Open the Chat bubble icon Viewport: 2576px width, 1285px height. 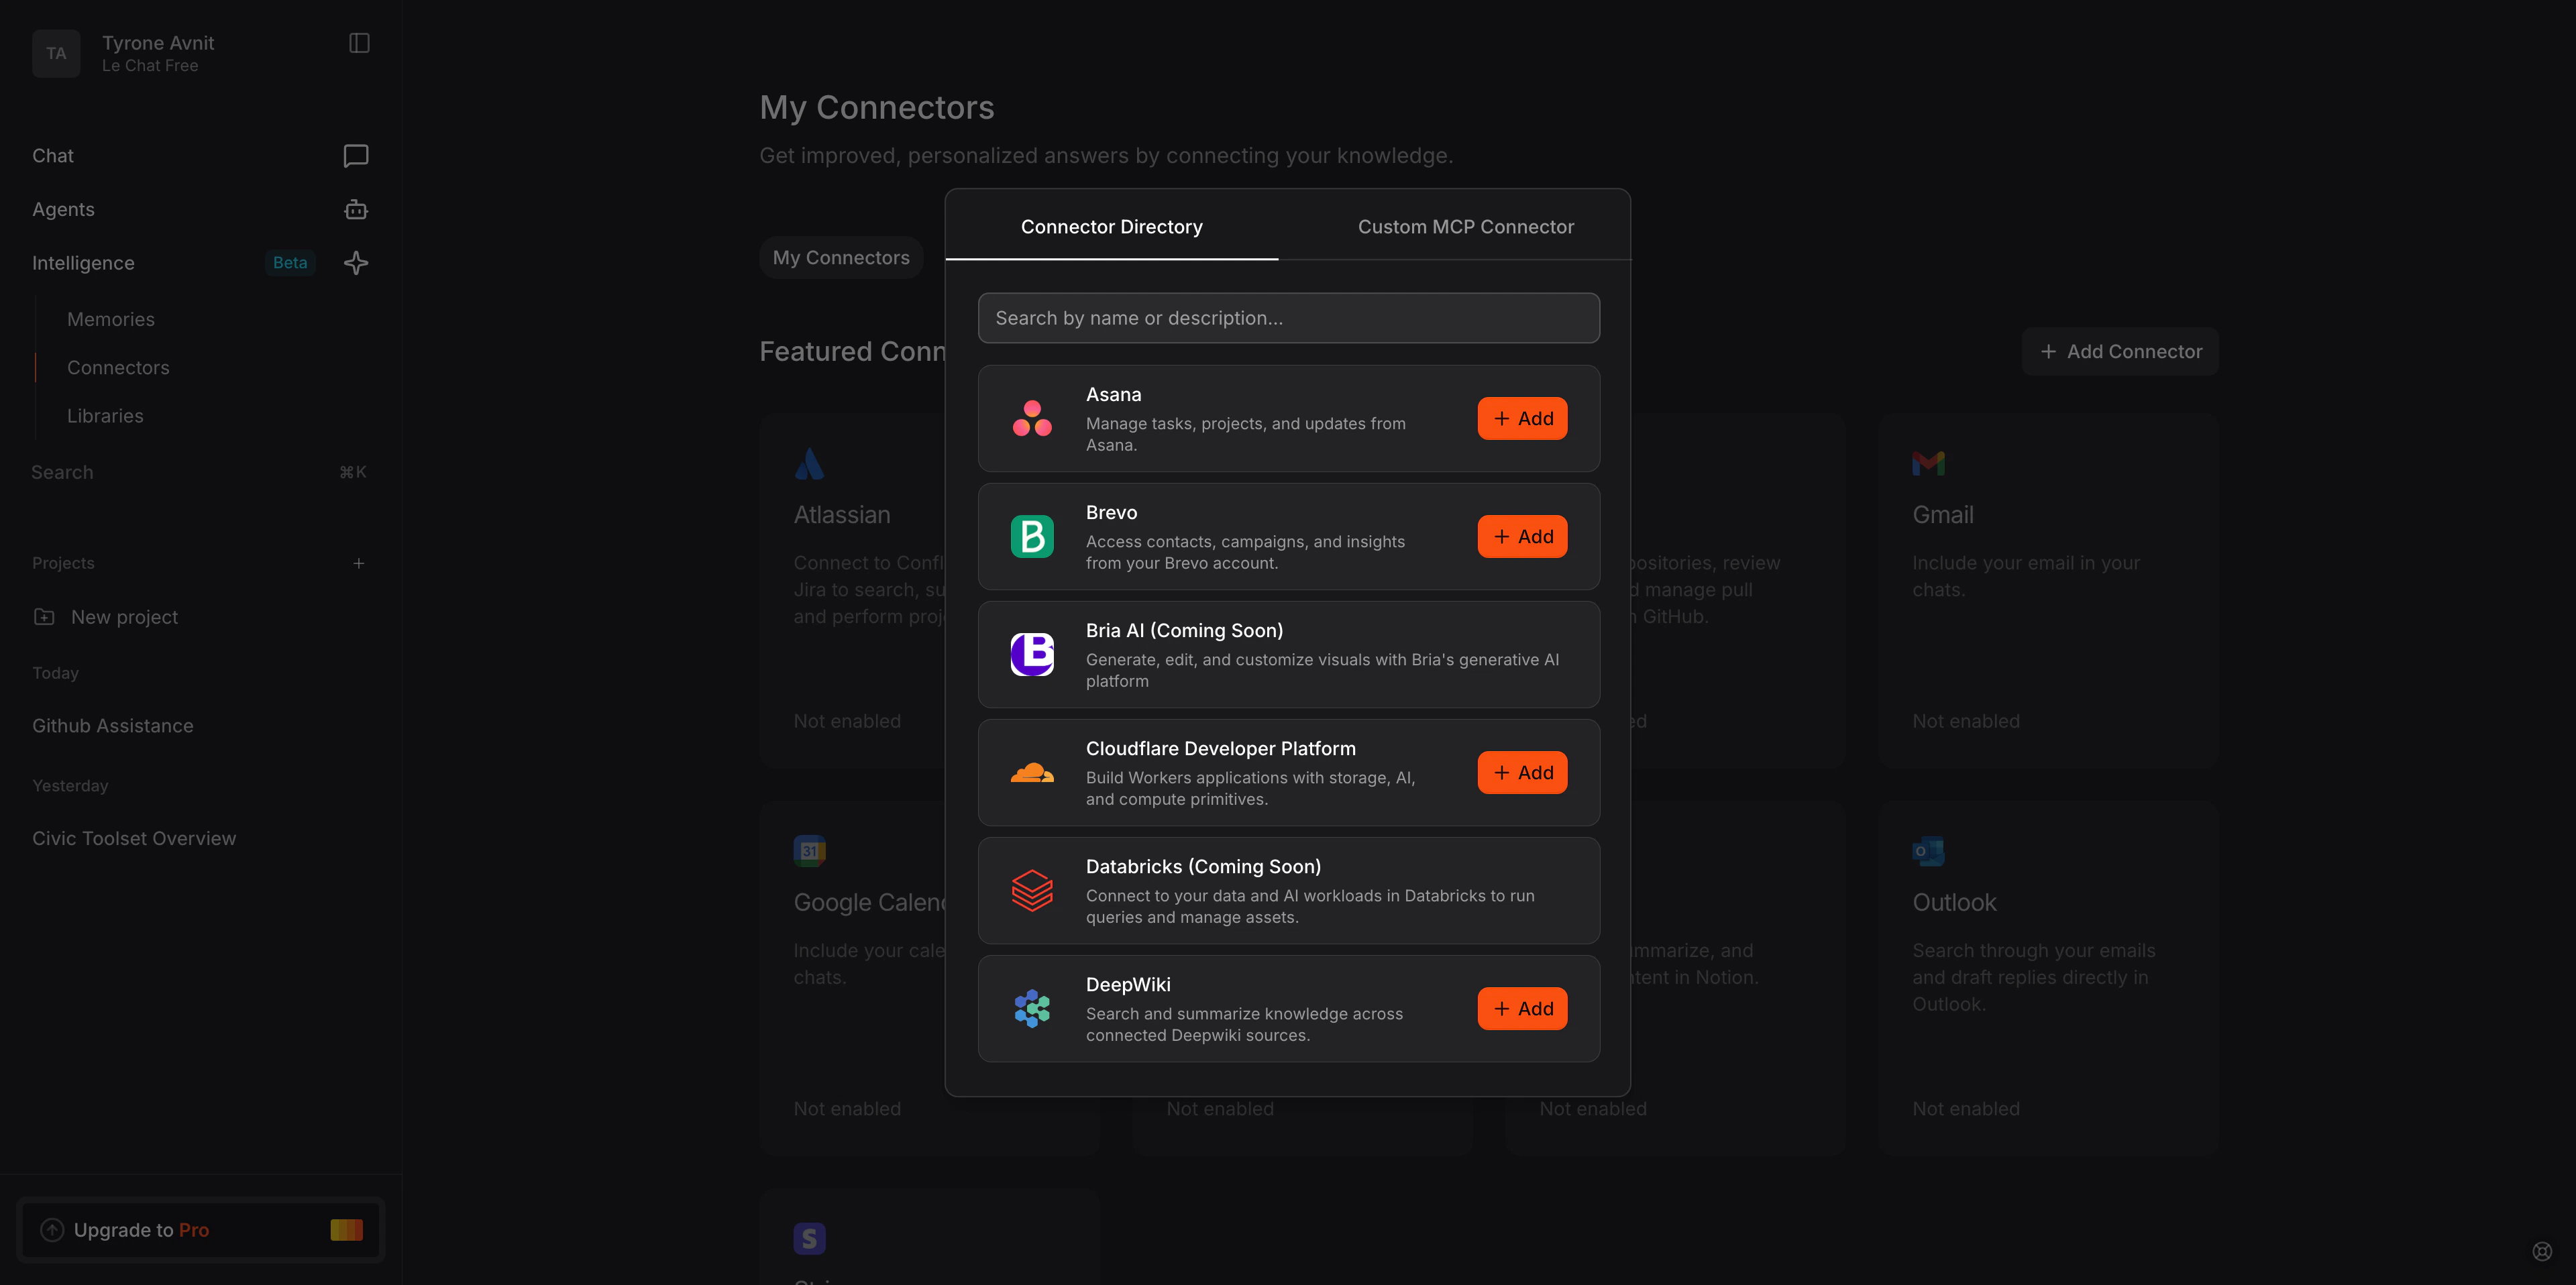pyautogui.click(x=356, y=155)
